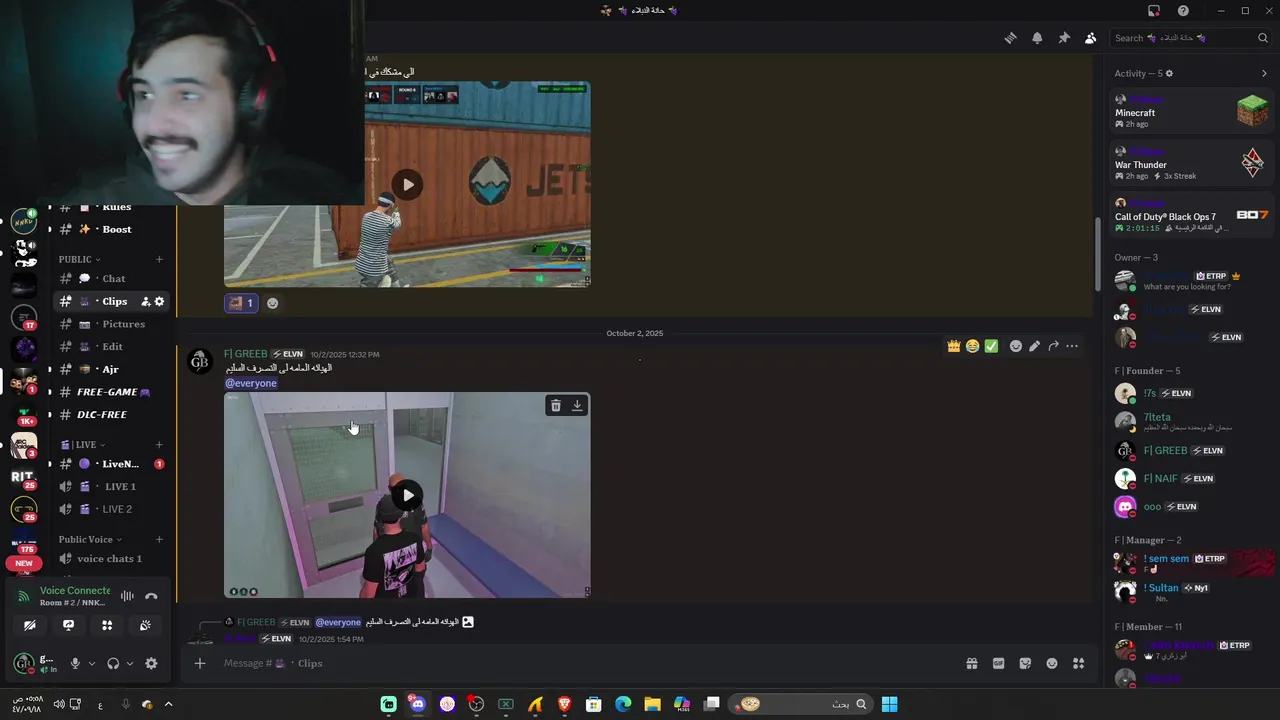Open the Rules channel

click(111, 207)
